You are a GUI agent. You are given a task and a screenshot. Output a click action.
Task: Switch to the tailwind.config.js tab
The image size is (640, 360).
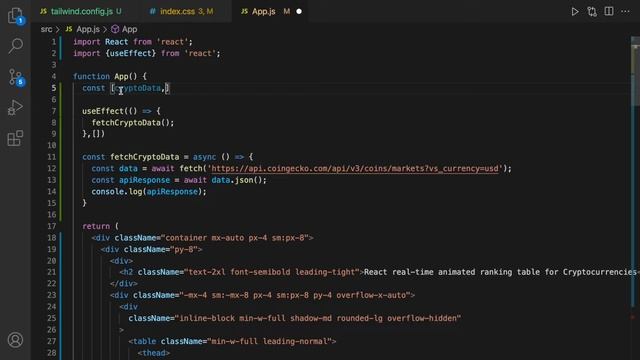(x=81, y=11)
